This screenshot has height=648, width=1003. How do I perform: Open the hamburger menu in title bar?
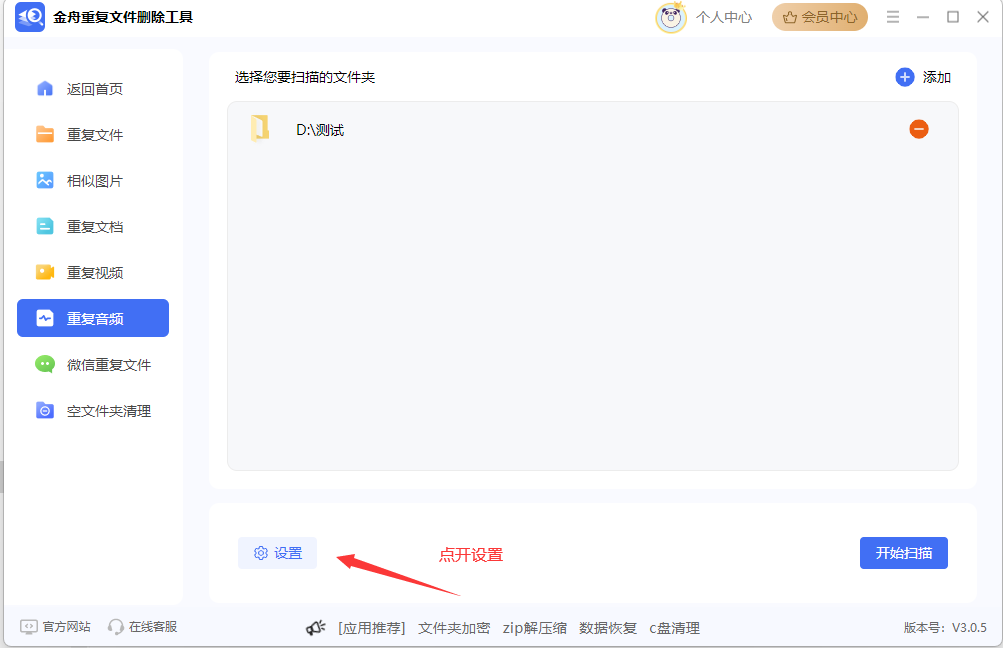pos(893,17)
